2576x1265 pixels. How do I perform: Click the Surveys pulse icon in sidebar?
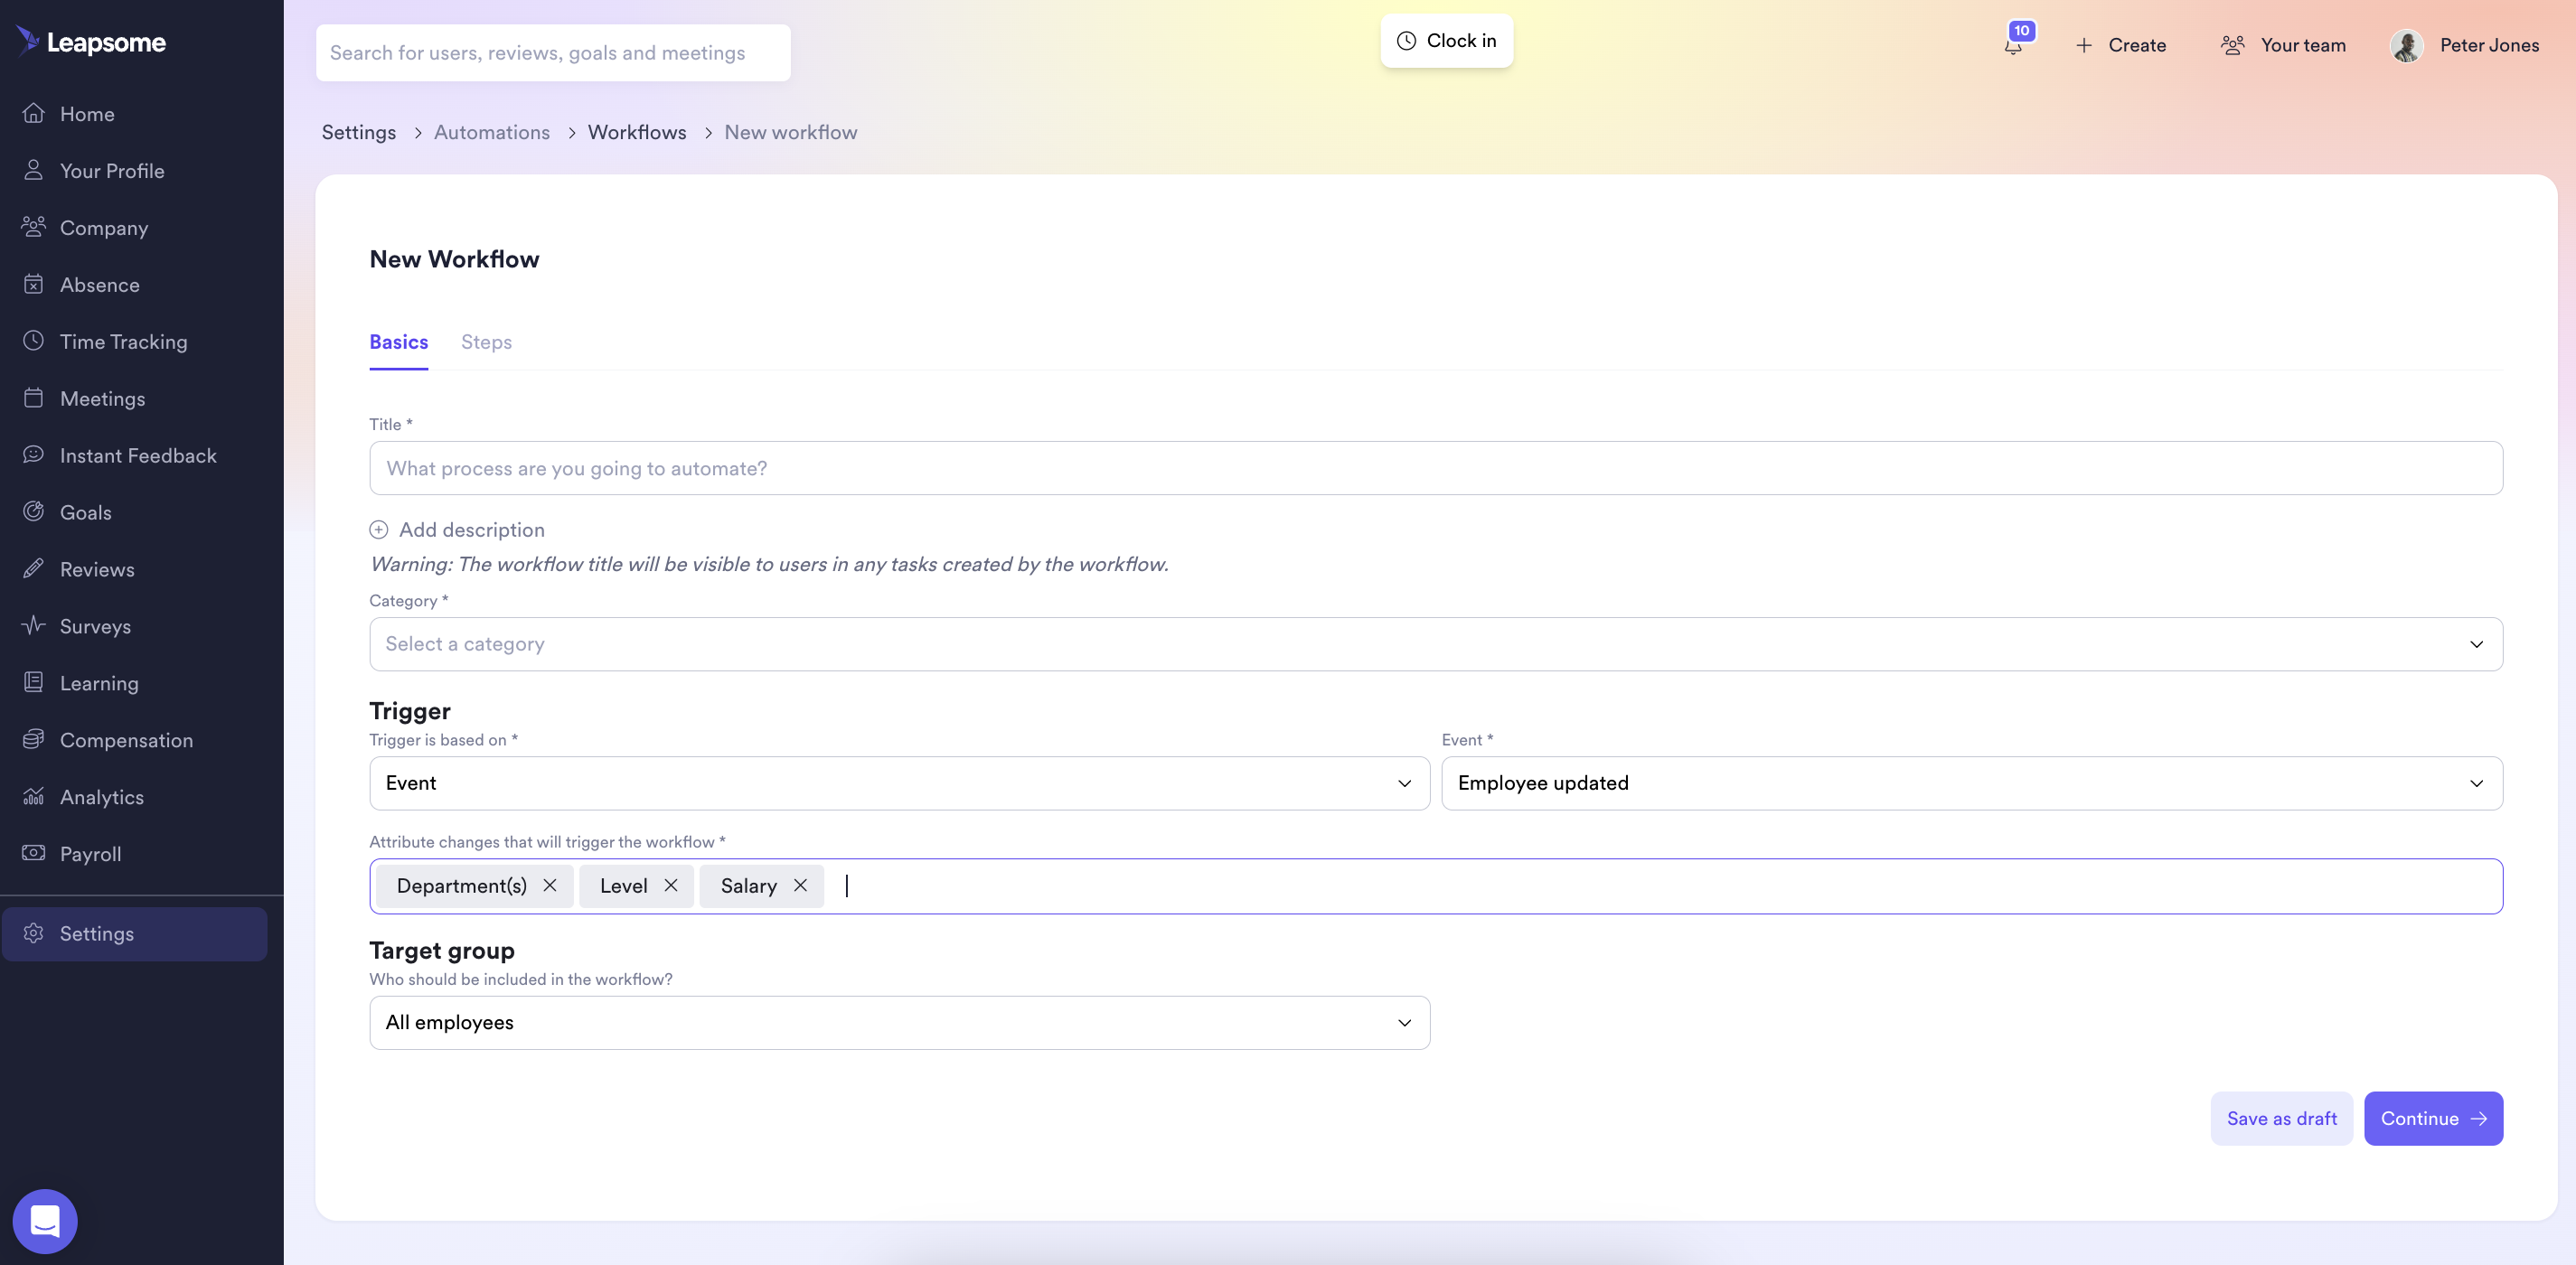(34, 626)
